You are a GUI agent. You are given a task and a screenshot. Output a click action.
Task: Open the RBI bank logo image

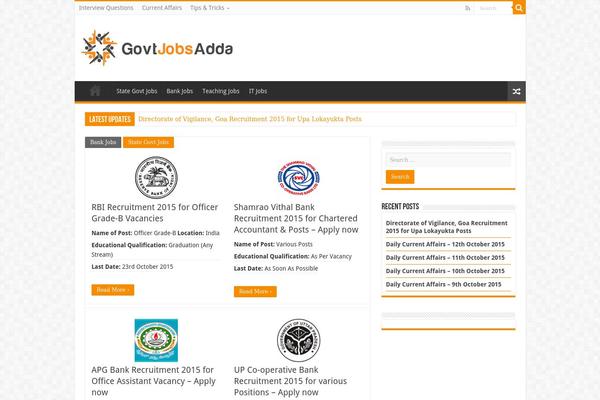[156, 177]
